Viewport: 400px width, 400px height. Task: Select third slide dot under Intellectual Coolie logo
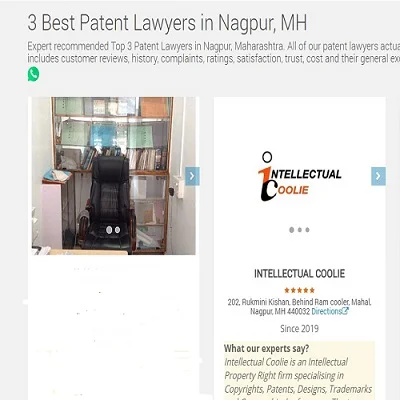click(x=307, y=230)
